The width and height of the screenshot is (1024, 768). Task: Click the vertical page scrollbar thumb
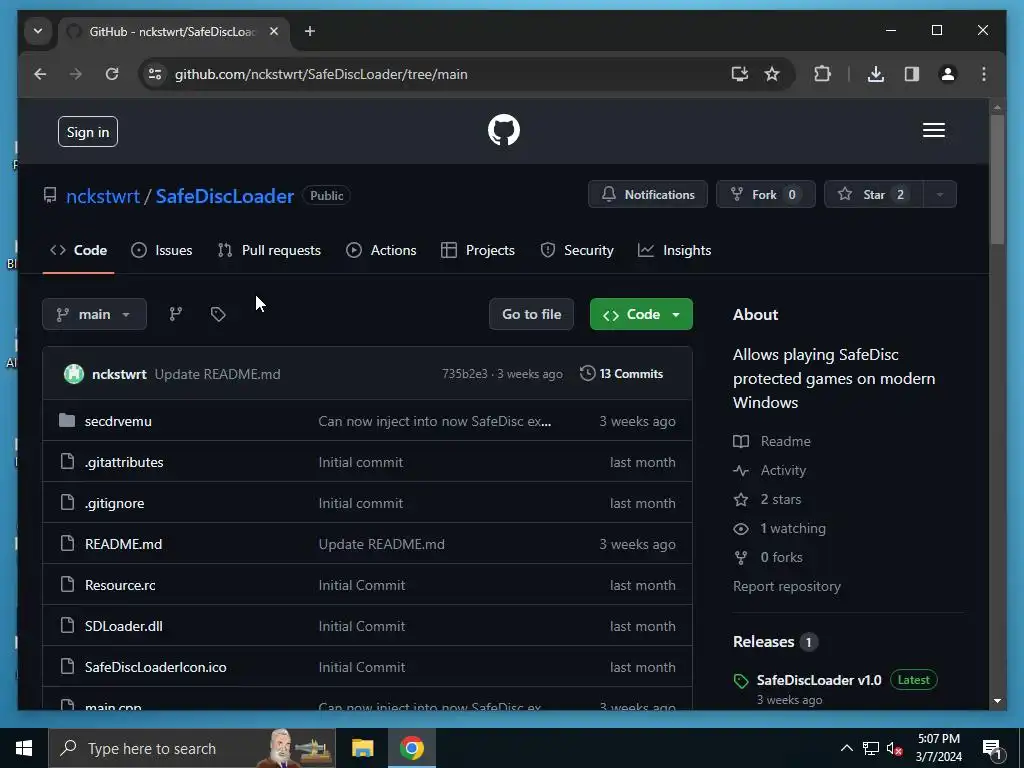[997, 180]
